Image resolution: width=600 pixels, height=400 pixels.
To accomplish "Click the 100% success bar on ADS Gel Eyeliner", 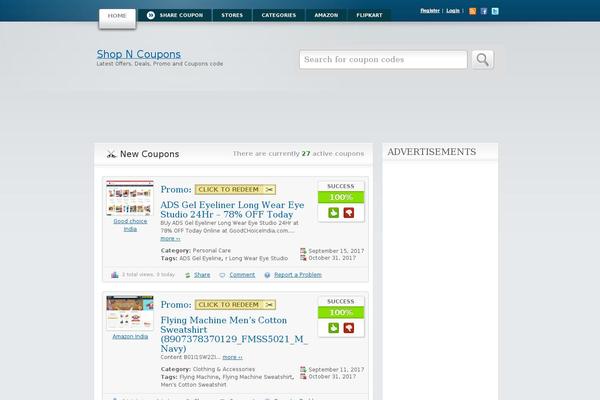I will 341,197.
